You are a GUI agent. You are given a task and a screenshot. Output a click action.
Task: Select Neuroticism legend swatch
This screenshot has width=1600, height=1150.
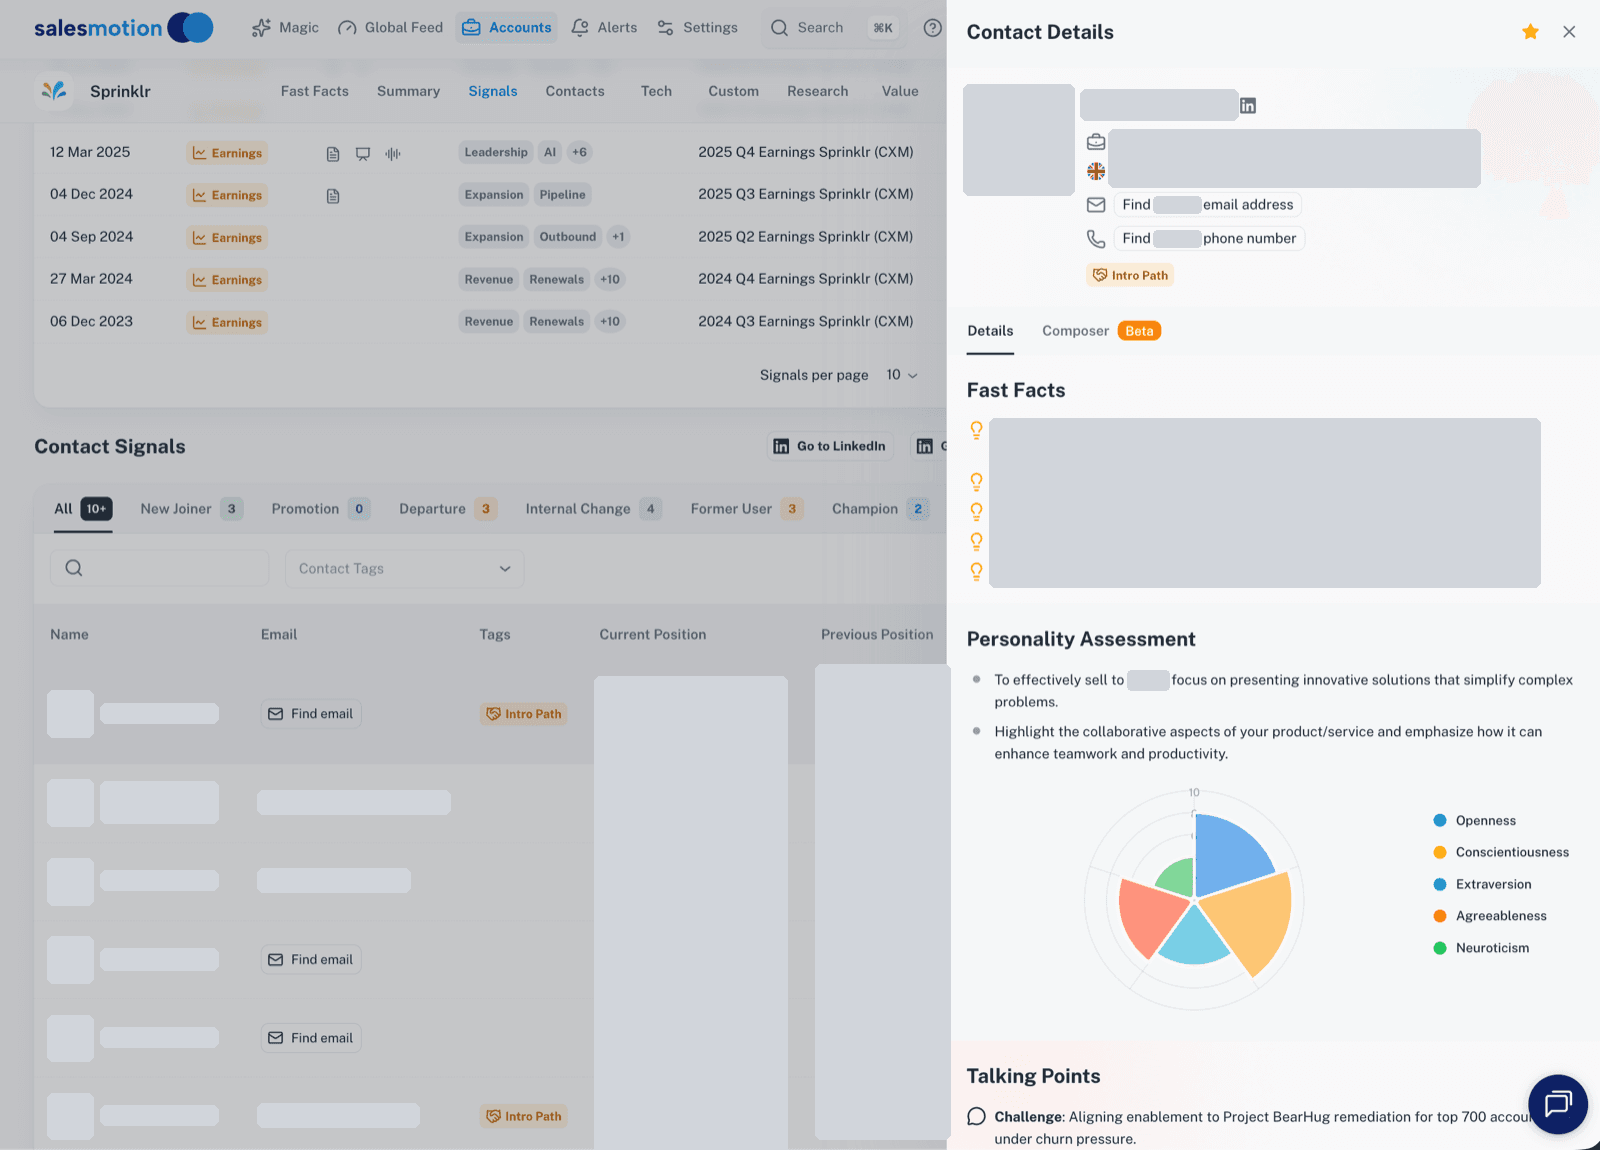(x=1440, y=948)
